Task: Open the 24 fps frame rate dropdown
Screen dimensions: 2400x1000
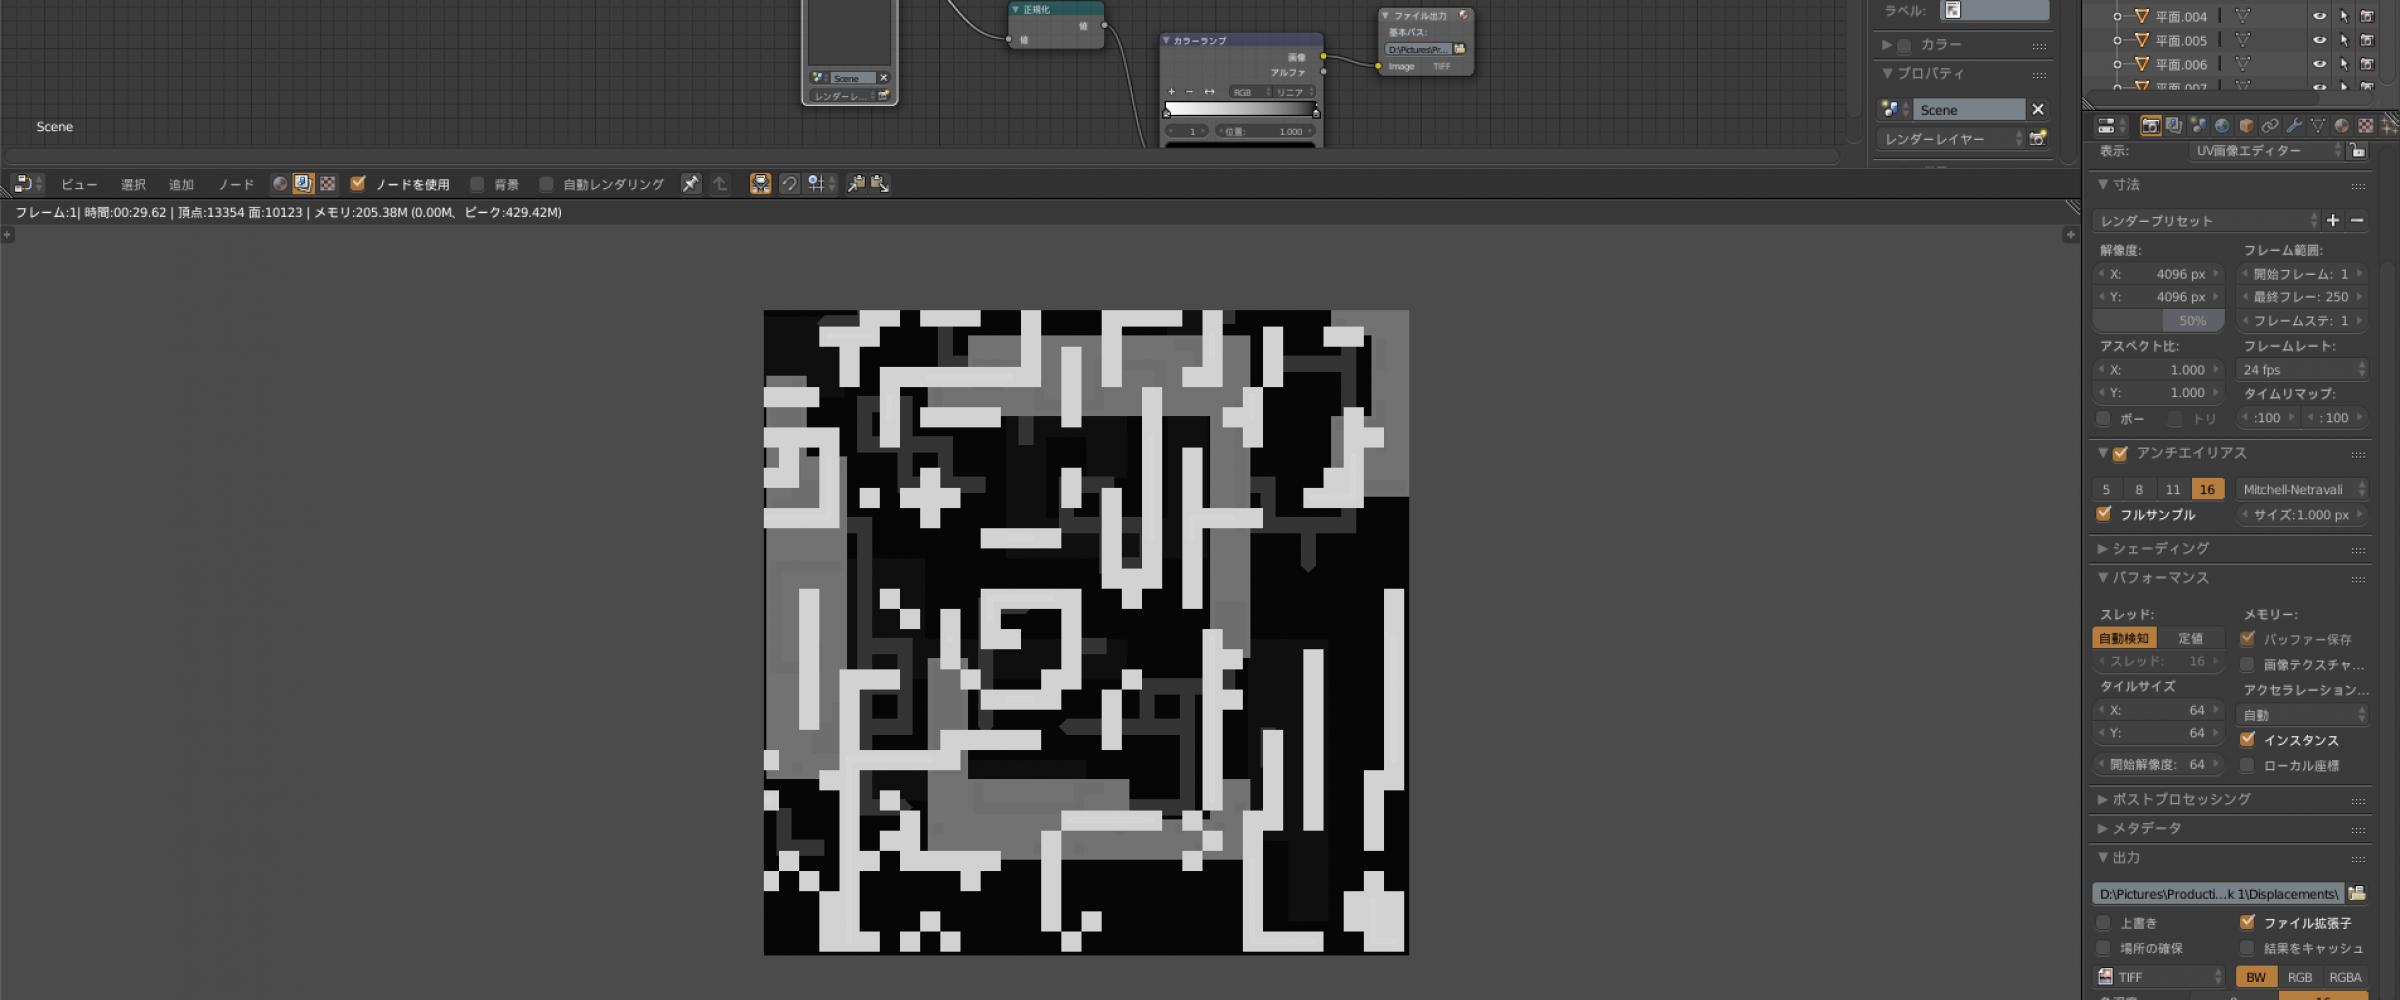Action: click(2300, 369)
